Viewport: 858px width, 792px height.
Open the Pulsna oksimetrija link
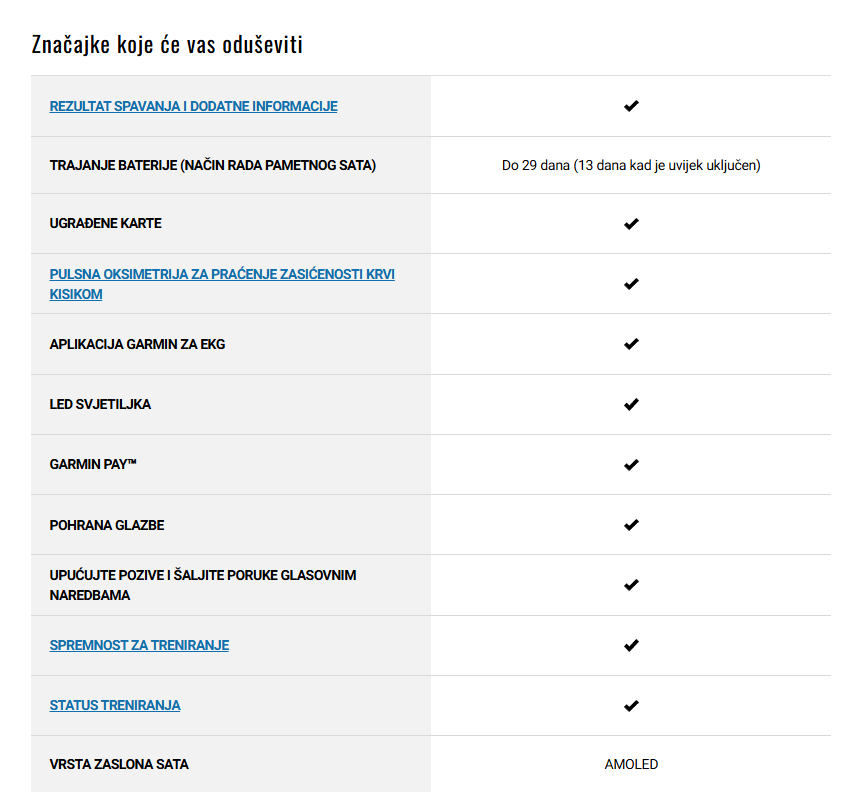point(222,284)
